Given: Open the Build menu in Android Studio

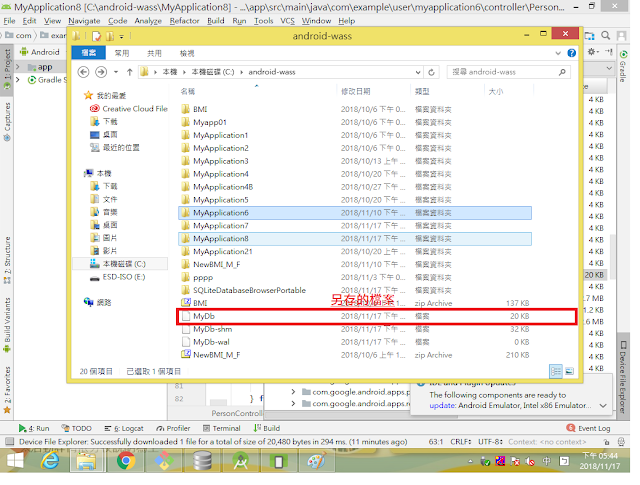Looking at the screenshot, I should (216, 21).
